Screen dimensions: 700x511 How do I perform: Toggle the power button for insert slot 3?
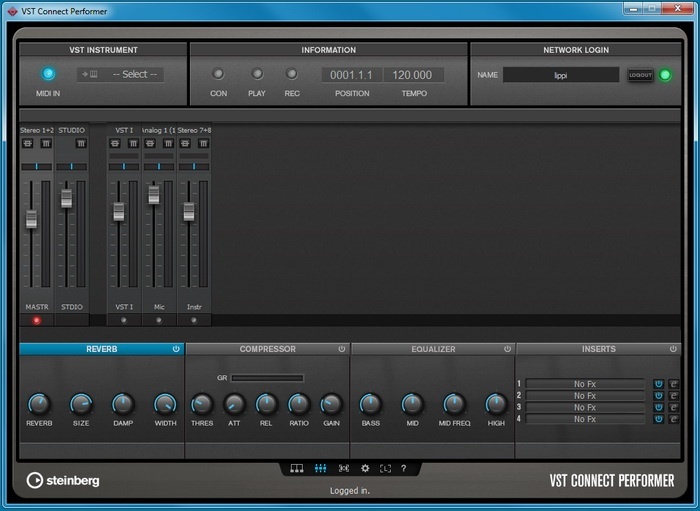coord(658,407)
